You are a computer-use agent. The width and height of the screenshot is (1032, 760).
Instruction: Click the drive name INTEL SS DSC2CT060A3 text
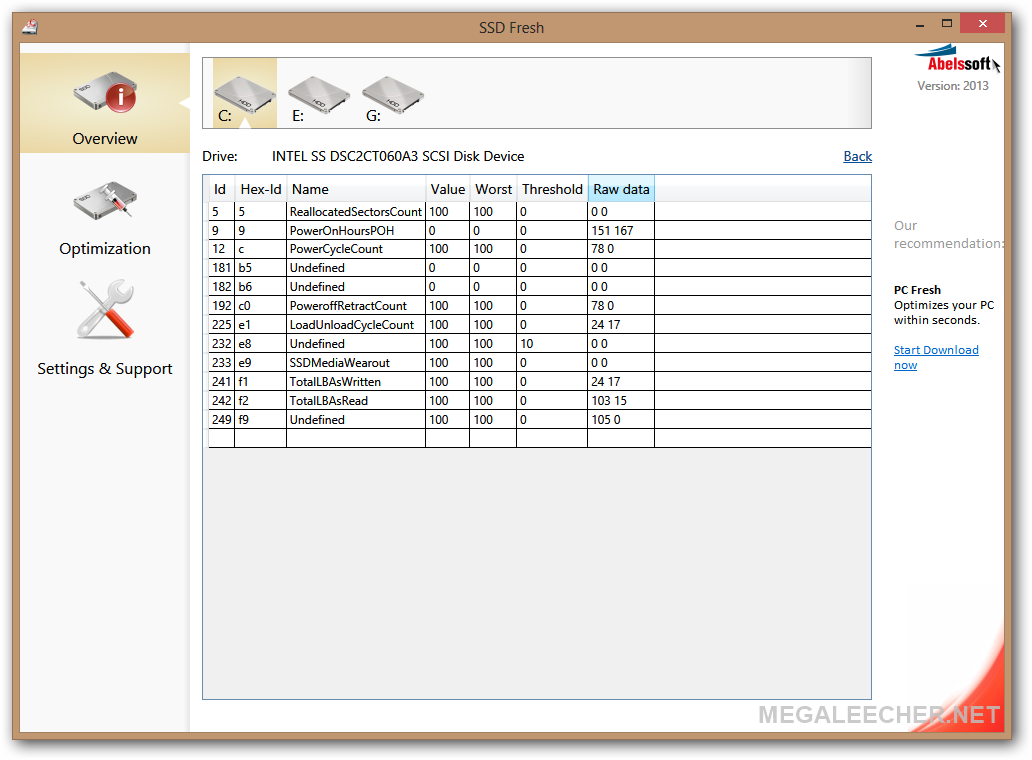(x=398, y=157)
